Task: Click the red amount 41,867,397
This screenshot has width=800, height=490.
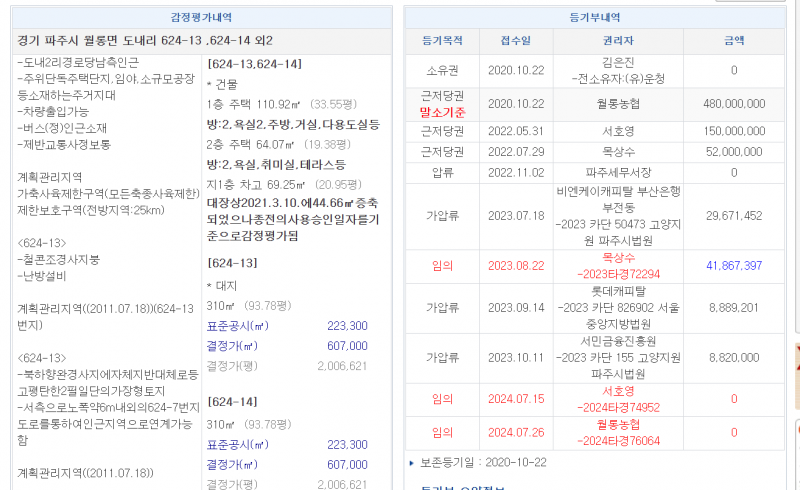Action: (733, 265)
